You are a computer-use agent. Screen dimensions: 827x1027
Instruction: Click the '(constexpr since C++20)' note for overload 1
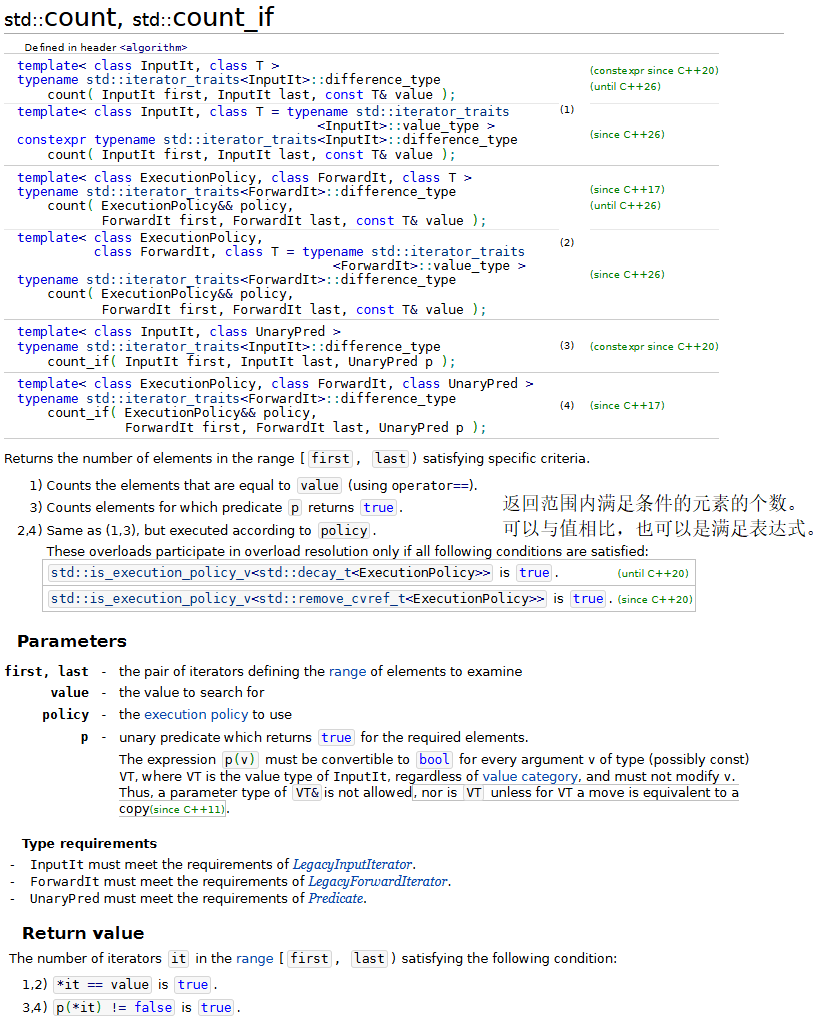(654, 71)
